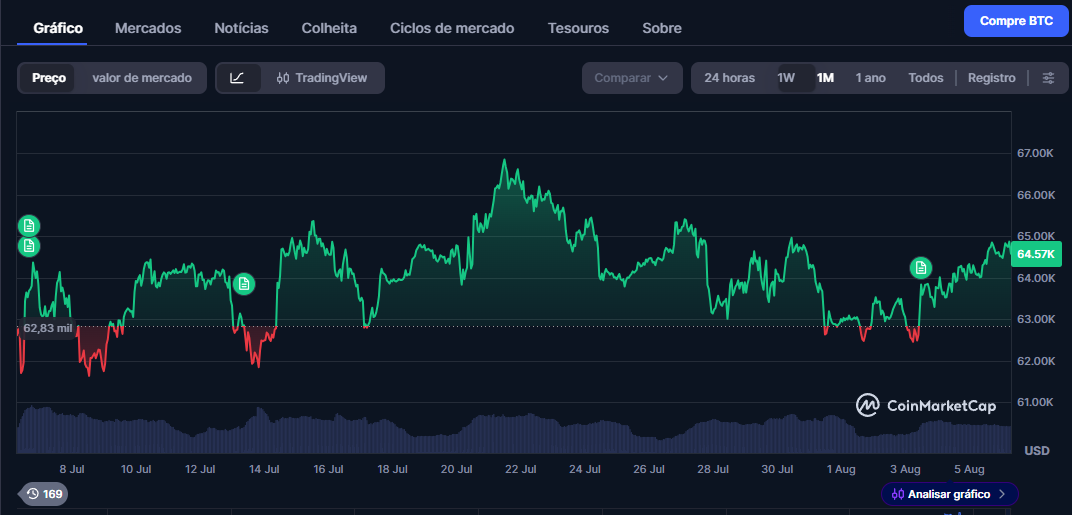The width and height of the screenshot is (1072, 515).
Task: Click the USD currency label
Action: (1036, 451)
